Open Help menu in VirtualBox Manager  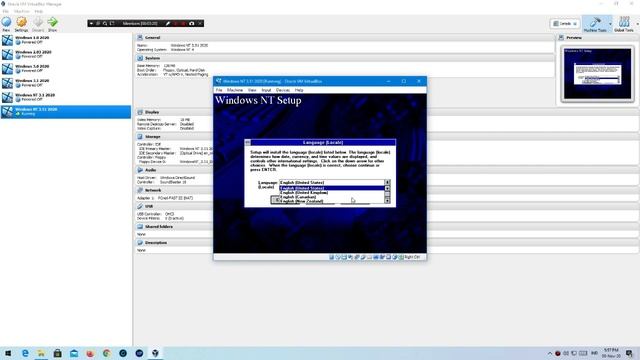click(38, 11)
